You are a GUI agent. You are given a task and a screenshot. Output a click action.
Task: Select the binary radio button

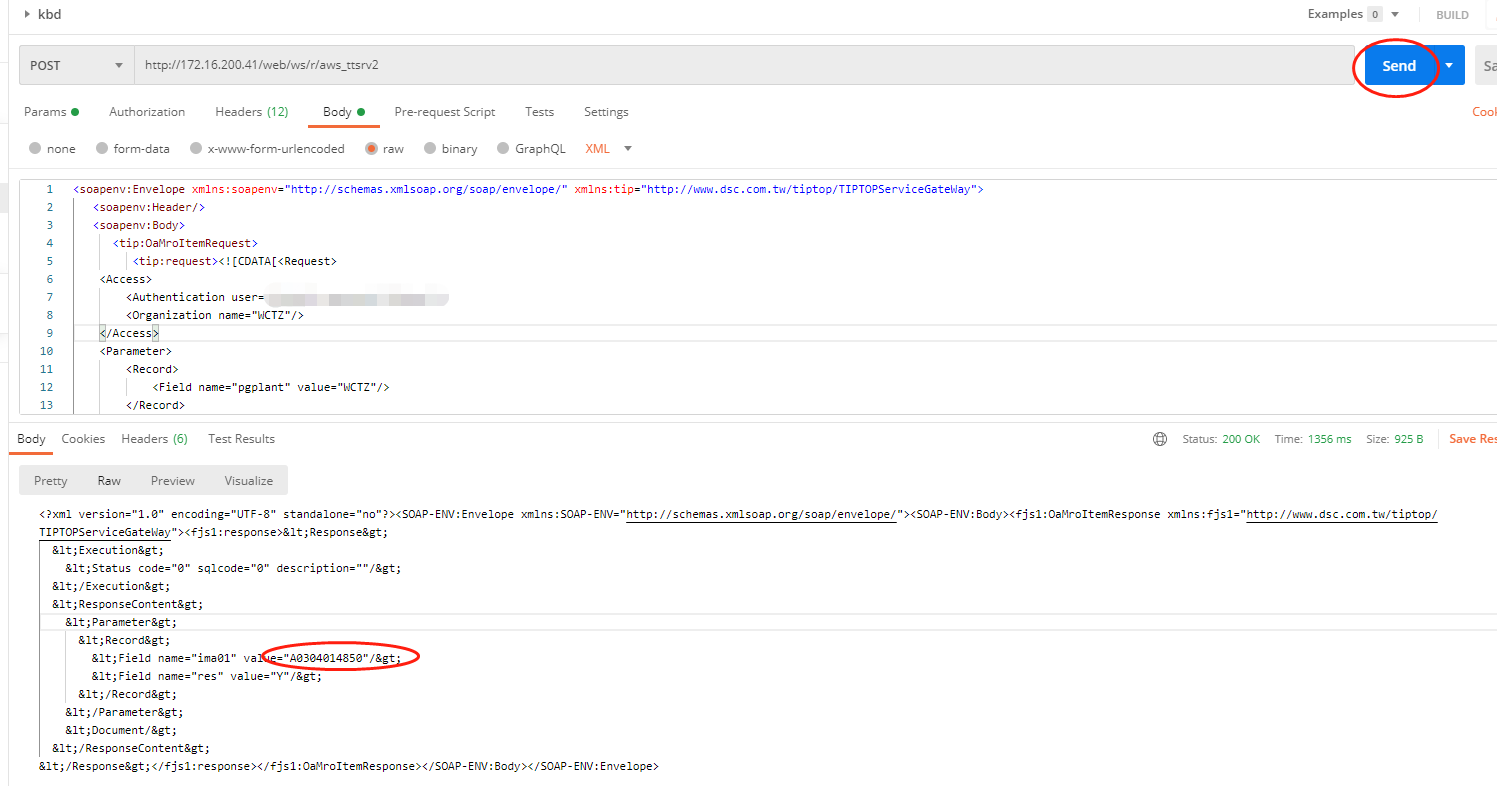click(x=430, y=149)
